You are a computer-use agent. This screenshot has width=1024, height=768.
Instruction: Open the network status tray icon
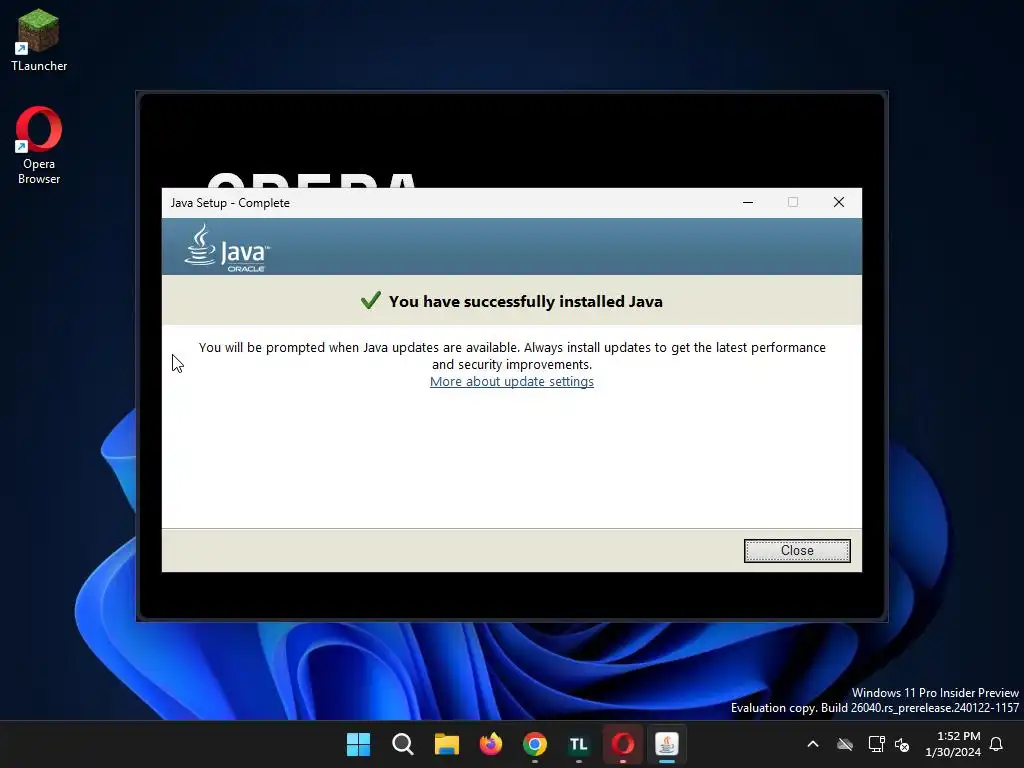click(x=876, y=744)
